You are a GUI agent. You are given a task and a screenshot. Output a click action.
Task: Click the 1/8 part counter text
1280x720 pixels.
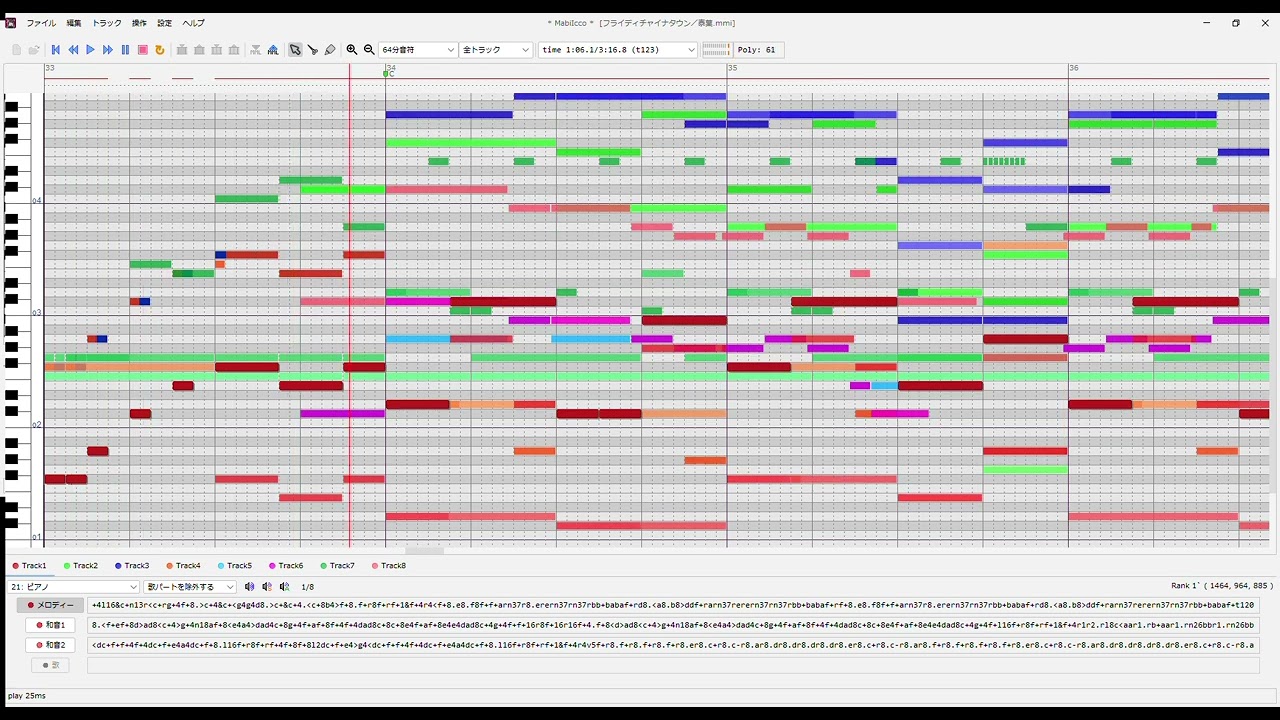point(308,587)
